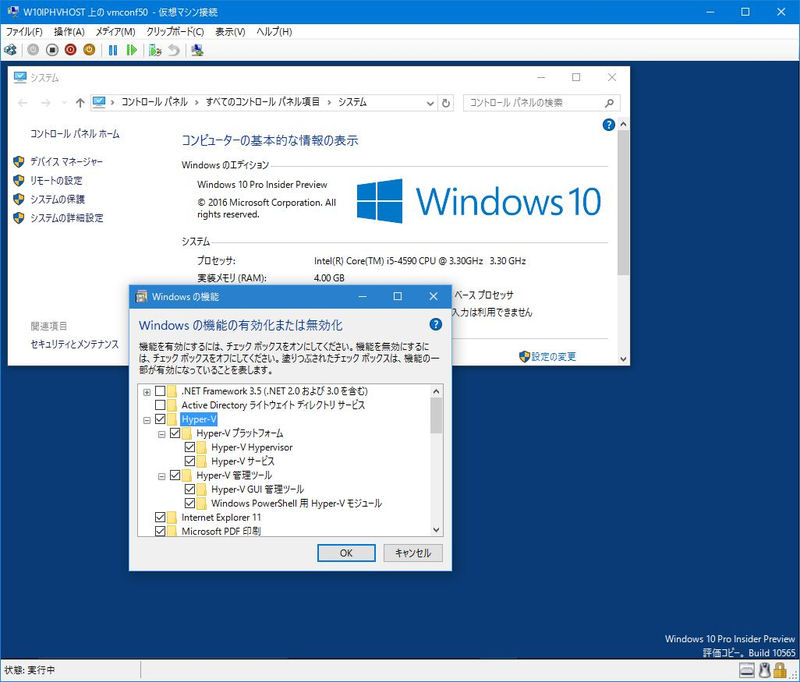Image resolution: width=800 pixels, height=682 pixels.
Task: Click the Windows Features dialog title icon
Action: coord(141,297)
